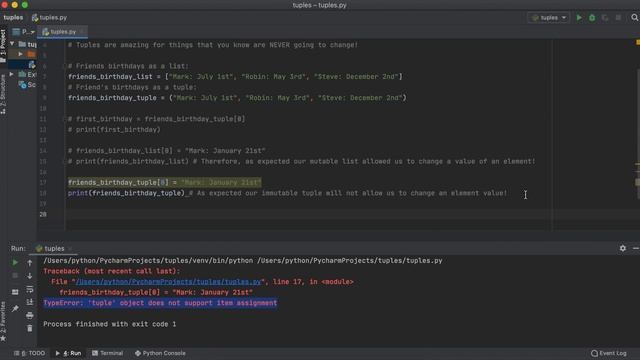Run the tuples configuration from the top toolbar
Screen dimensions: 640x360
pos(579,18)
